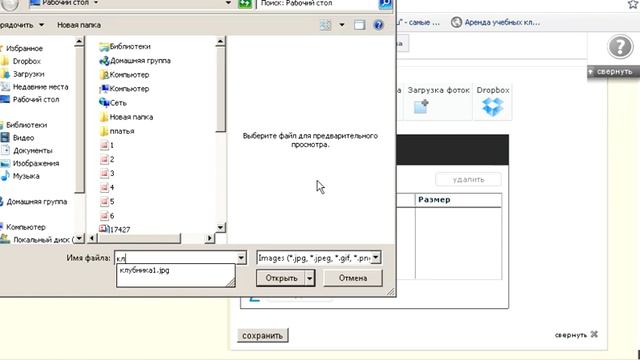640x360 pixels.
Task: Select image file named 3
Action: (107, 173)
